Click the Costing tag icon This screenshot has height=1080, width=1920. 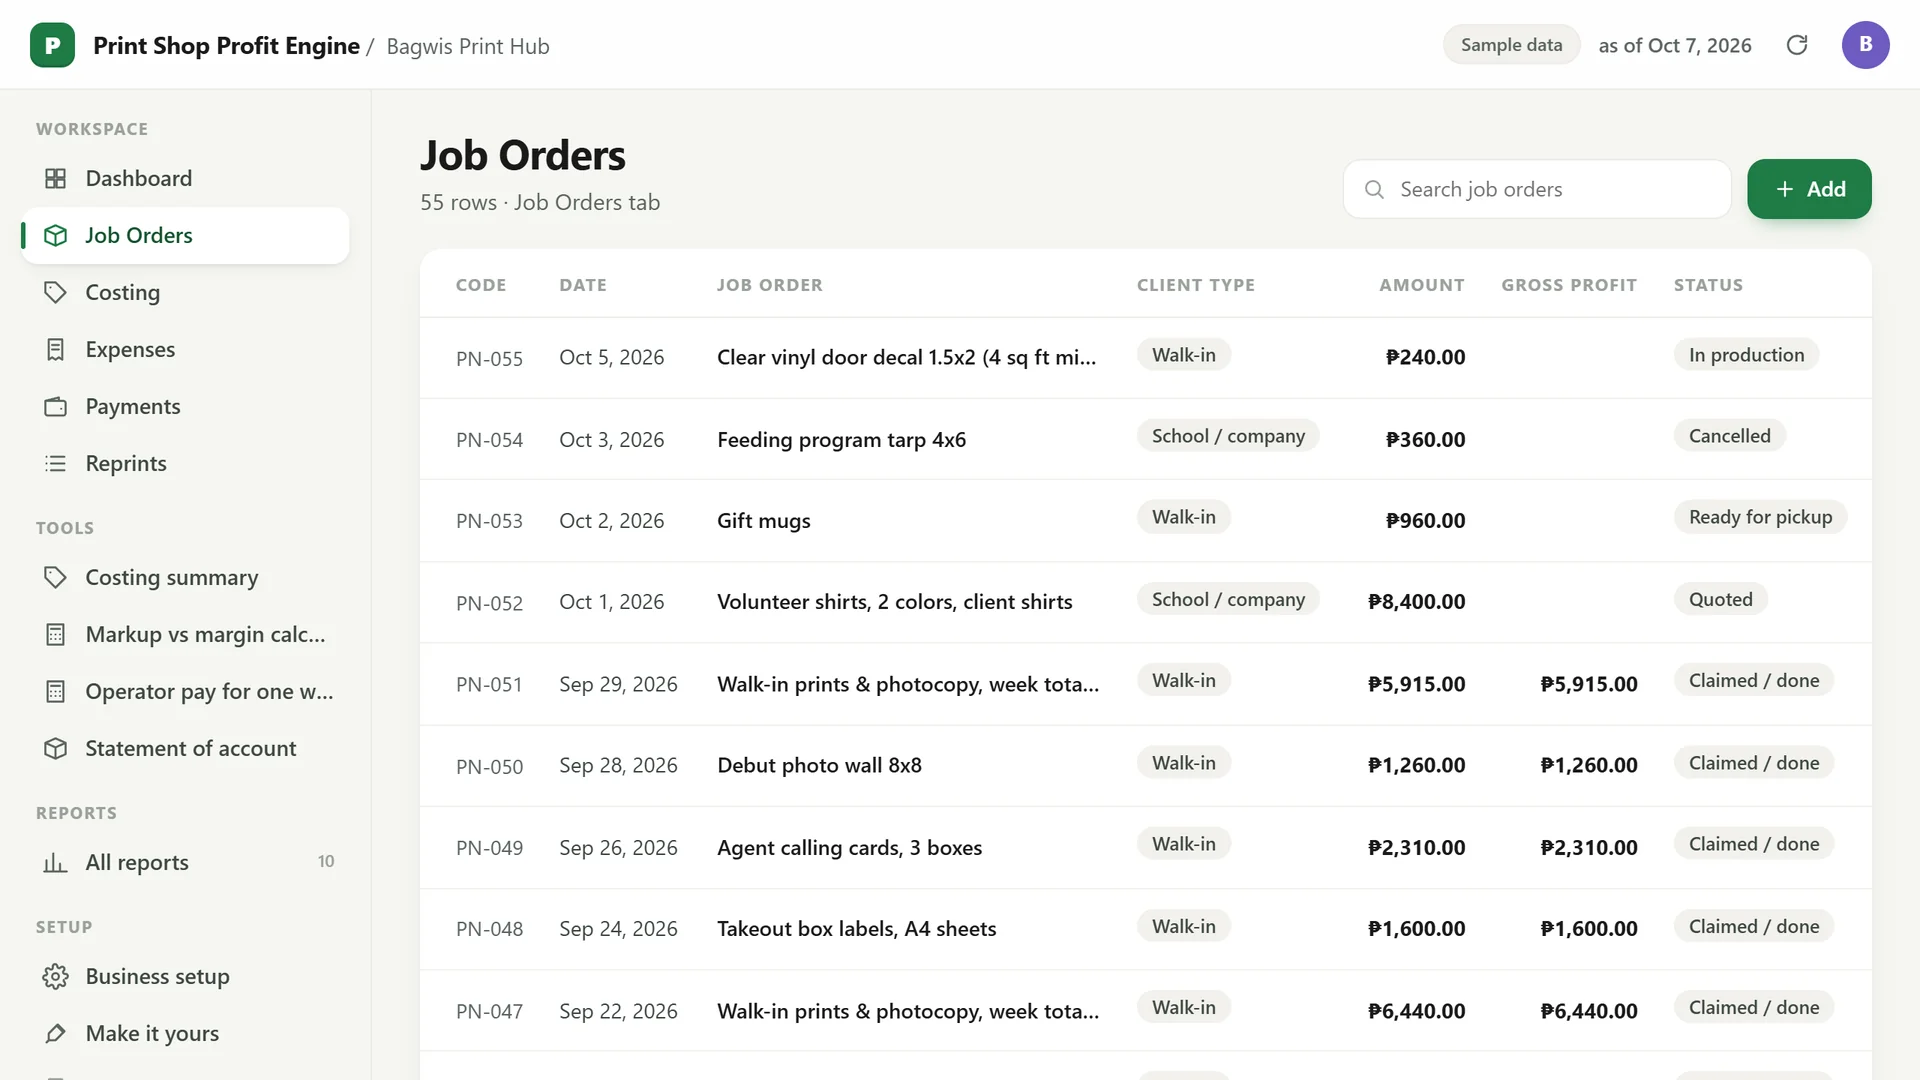coord(56,292)
